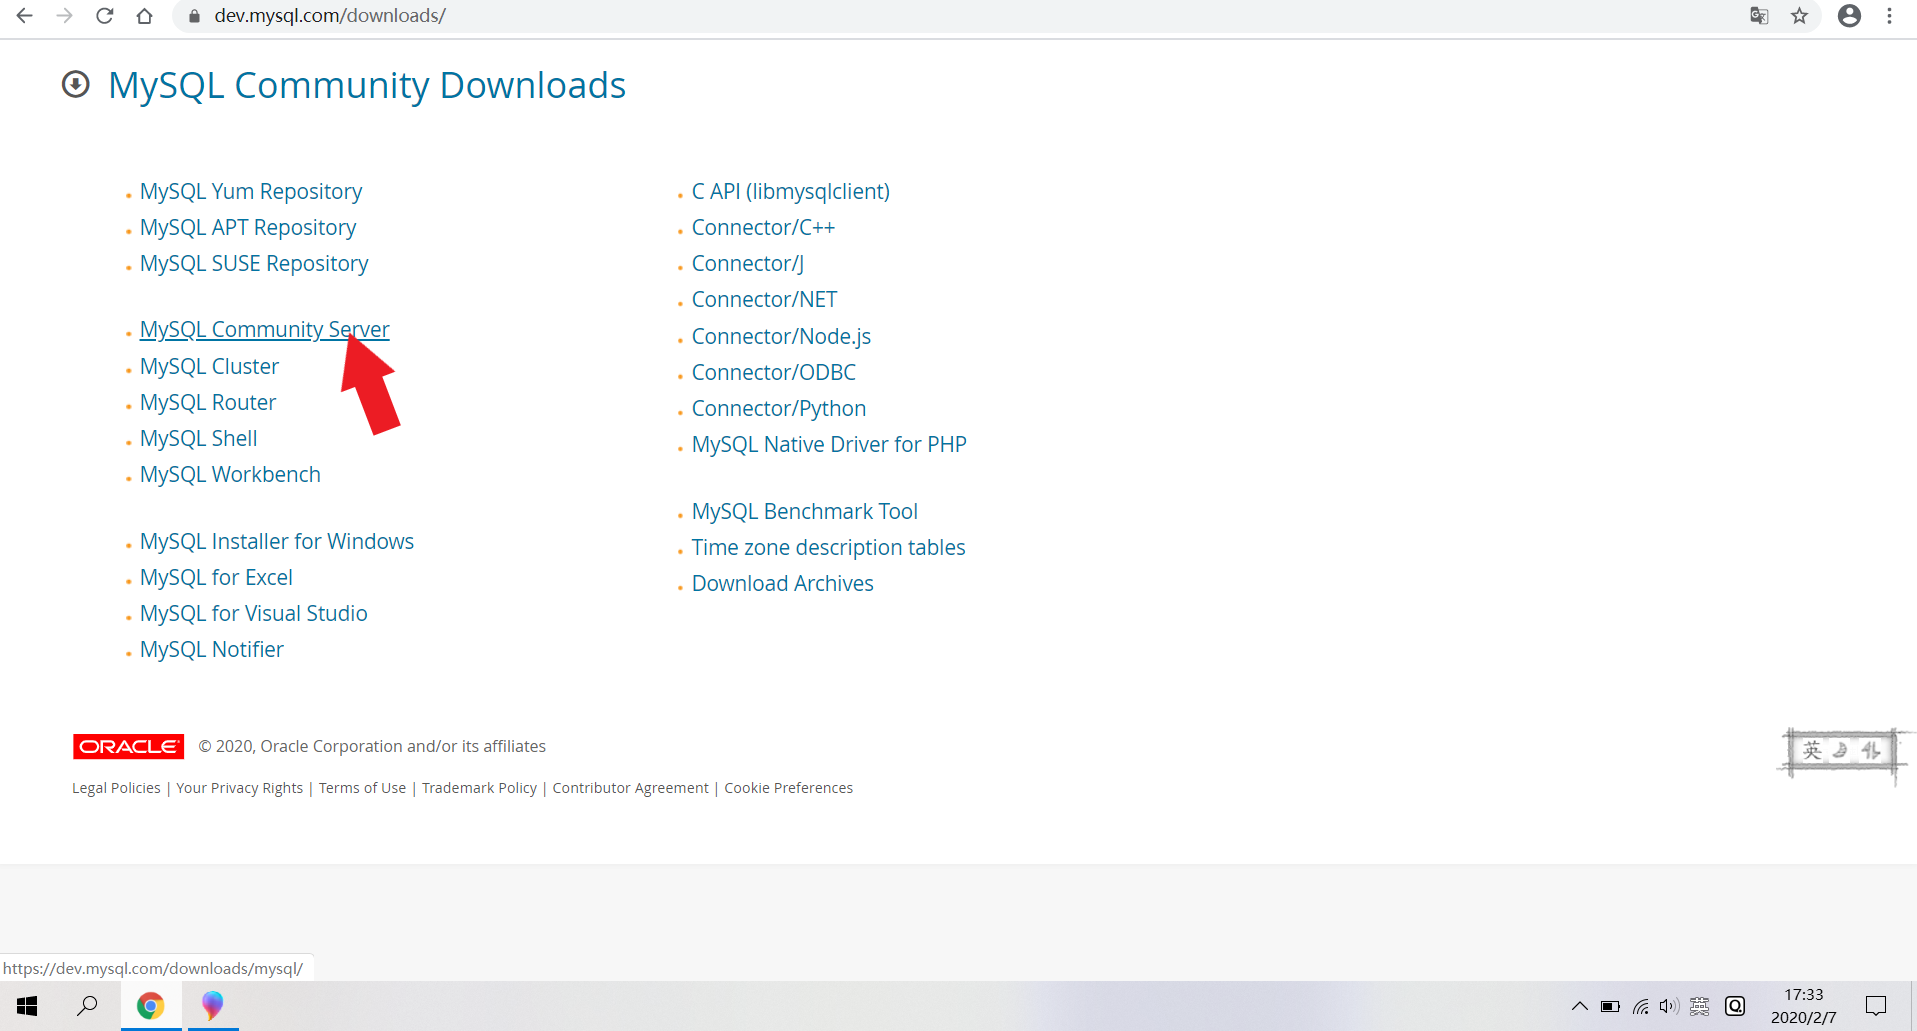Open MySQL Installer for Windows link
Viewport: 1917px width, 1031px height.
click(277, 541)
